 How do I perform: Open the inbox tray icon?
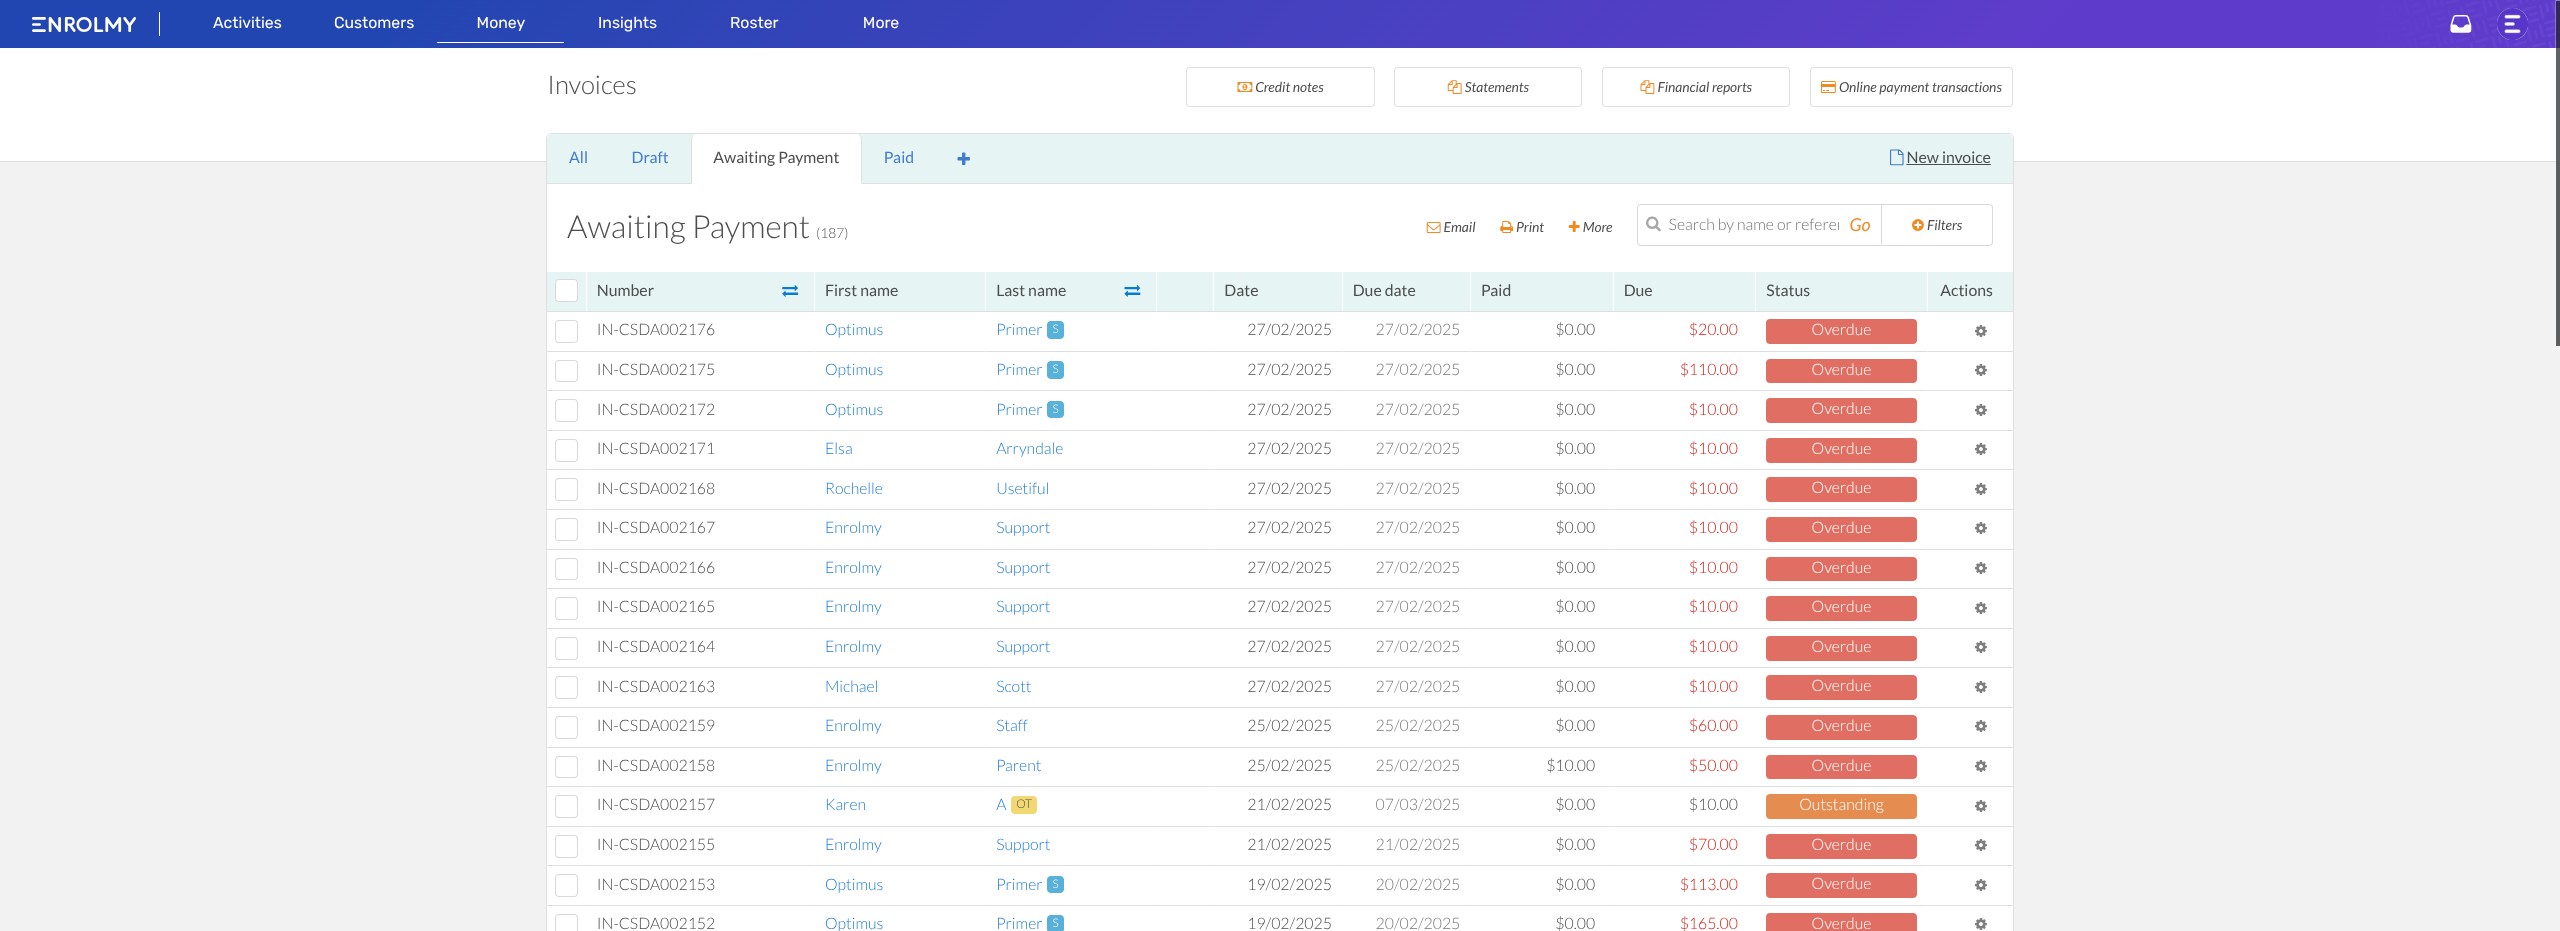pos(2460,23)
